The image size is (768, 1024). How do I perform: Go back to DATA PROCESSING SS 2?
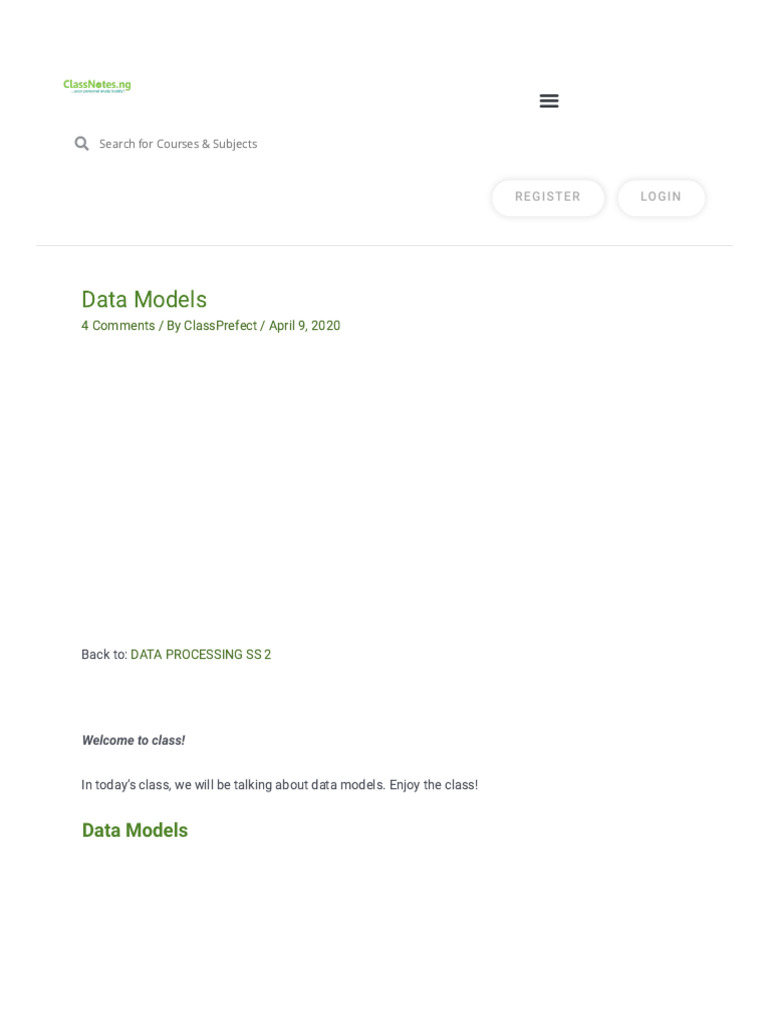[x=200, y=655]
